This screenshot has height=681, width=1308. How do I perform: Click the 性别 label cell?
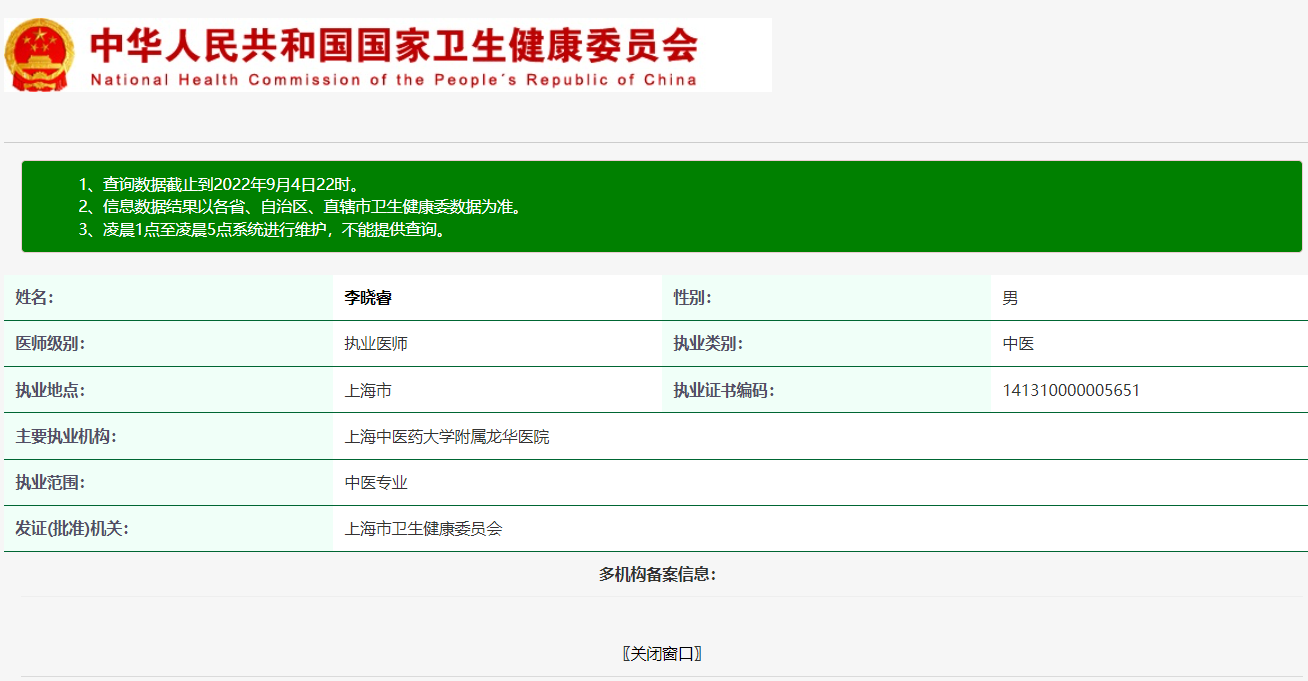tap(827, 298)
